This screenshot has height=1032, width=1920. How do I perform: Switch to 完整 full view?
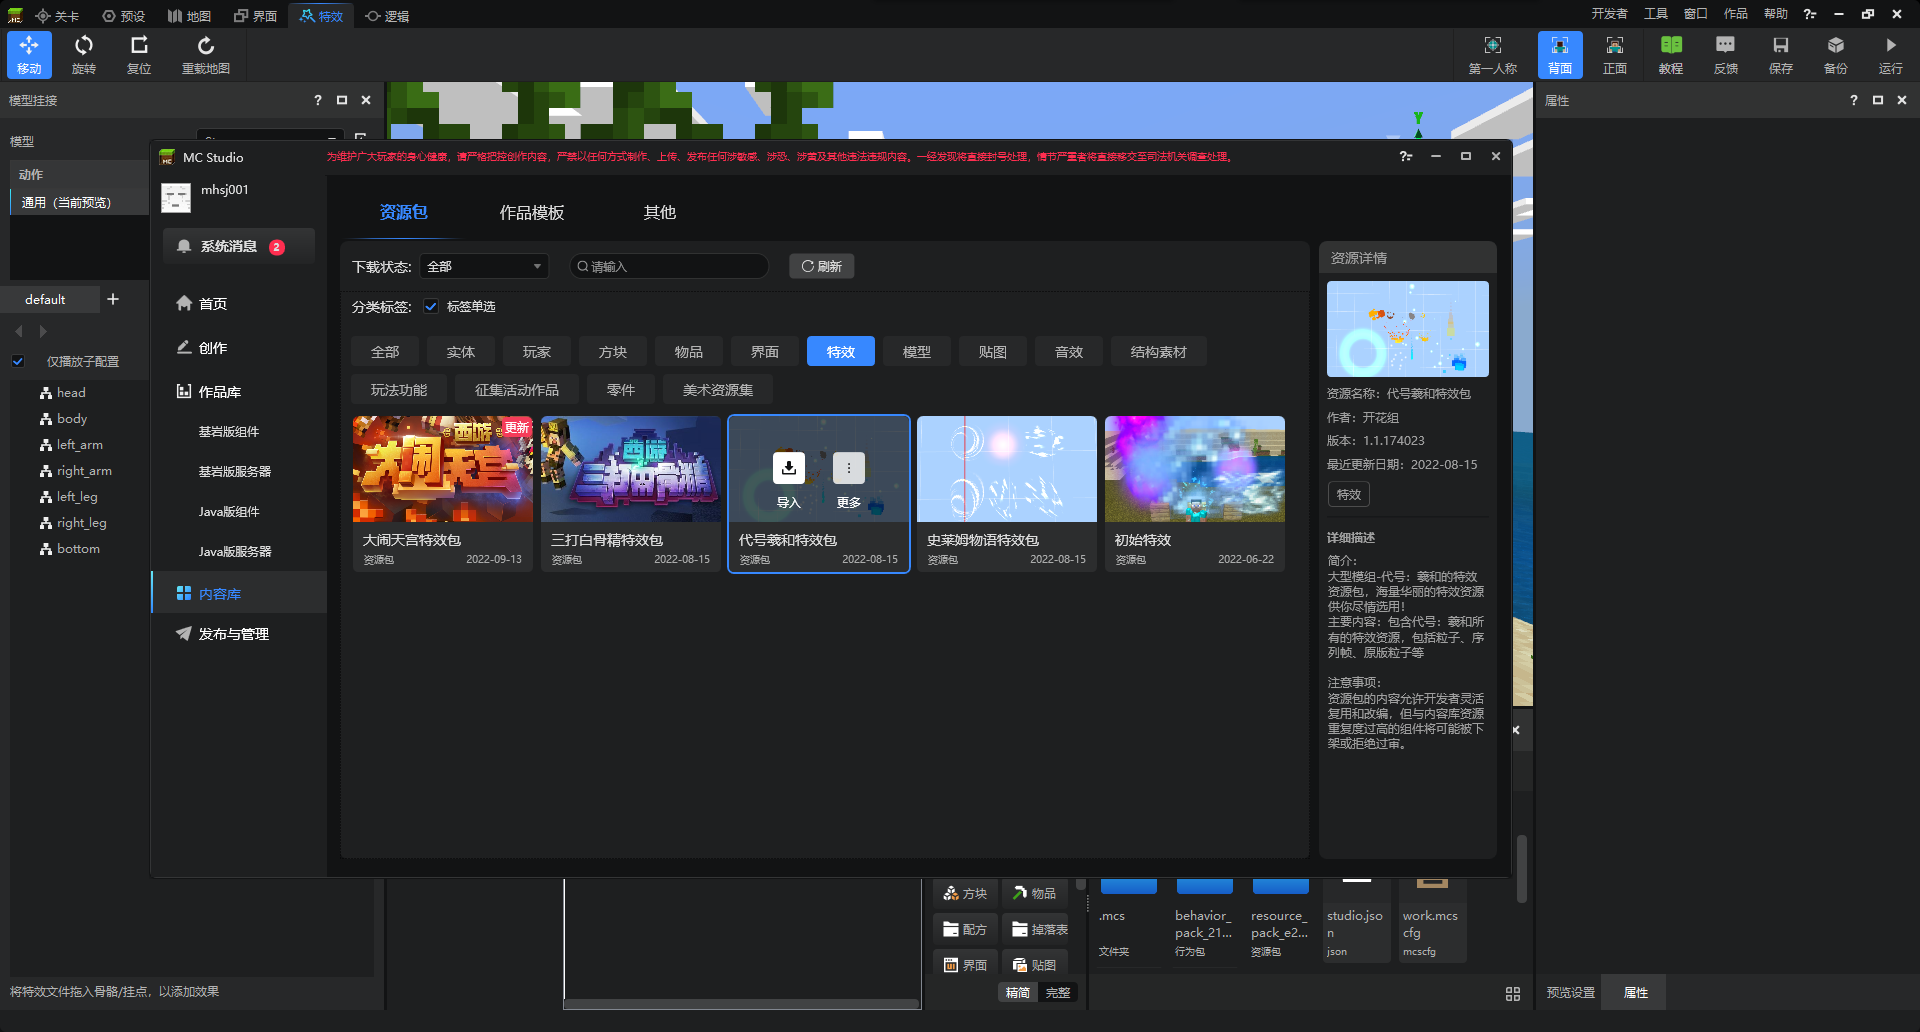(x=1058, y=992)
